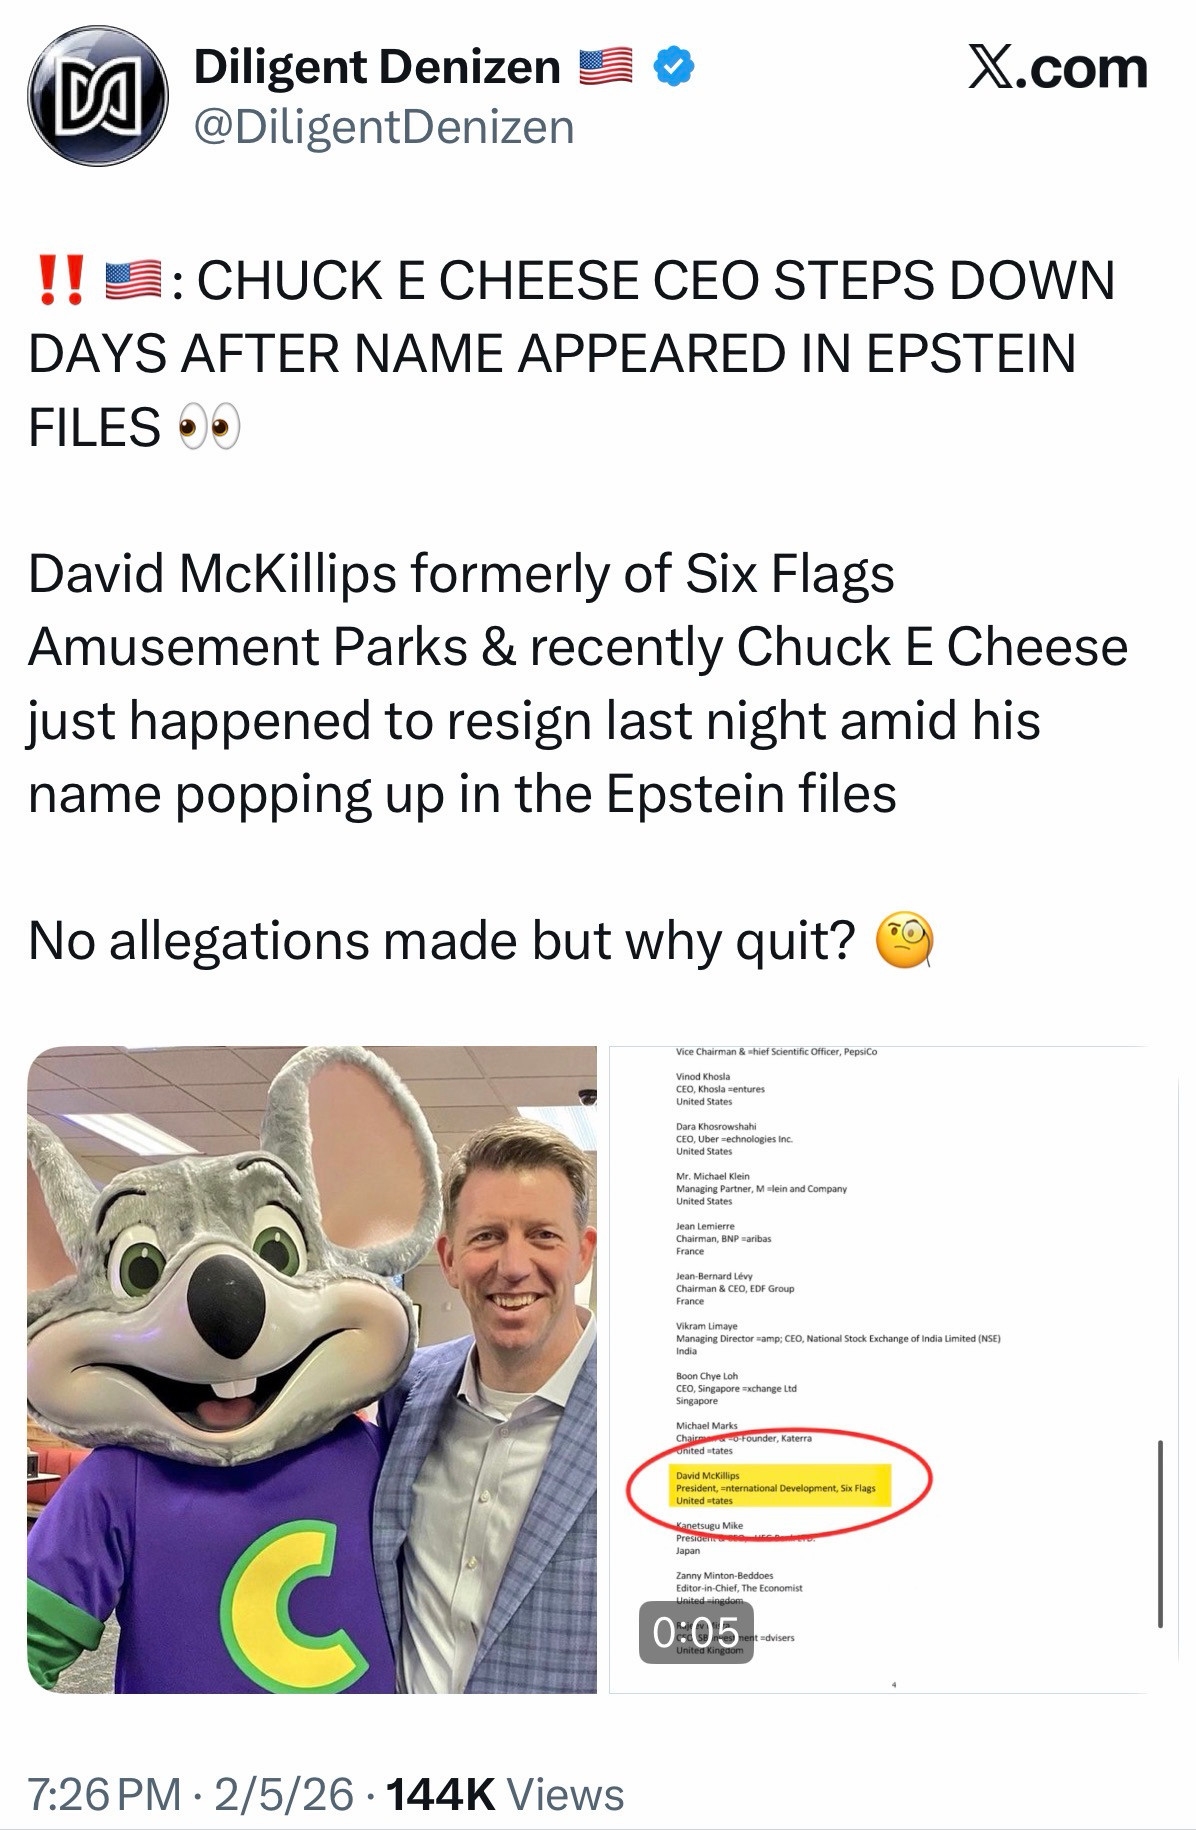Open the Diligent Denizen display name

377,67
